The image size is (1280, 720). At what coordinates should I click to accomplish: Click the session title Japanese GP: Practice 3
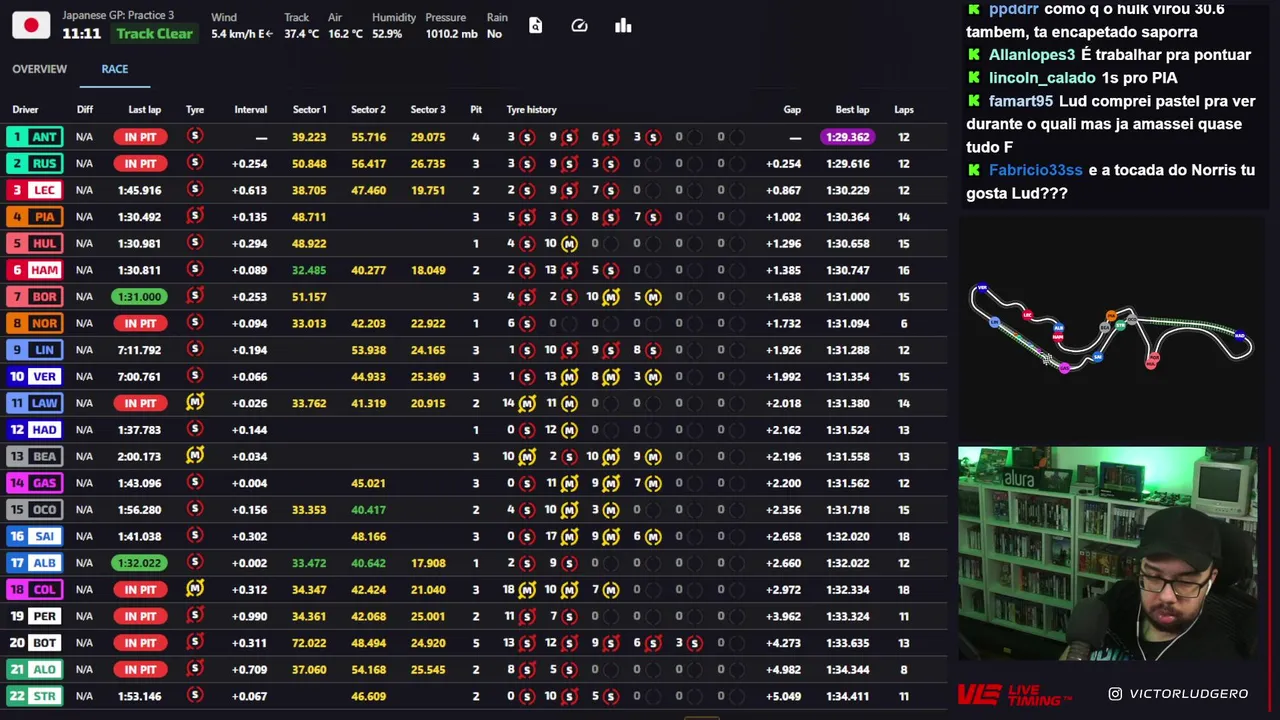click(x=118, y=15)
